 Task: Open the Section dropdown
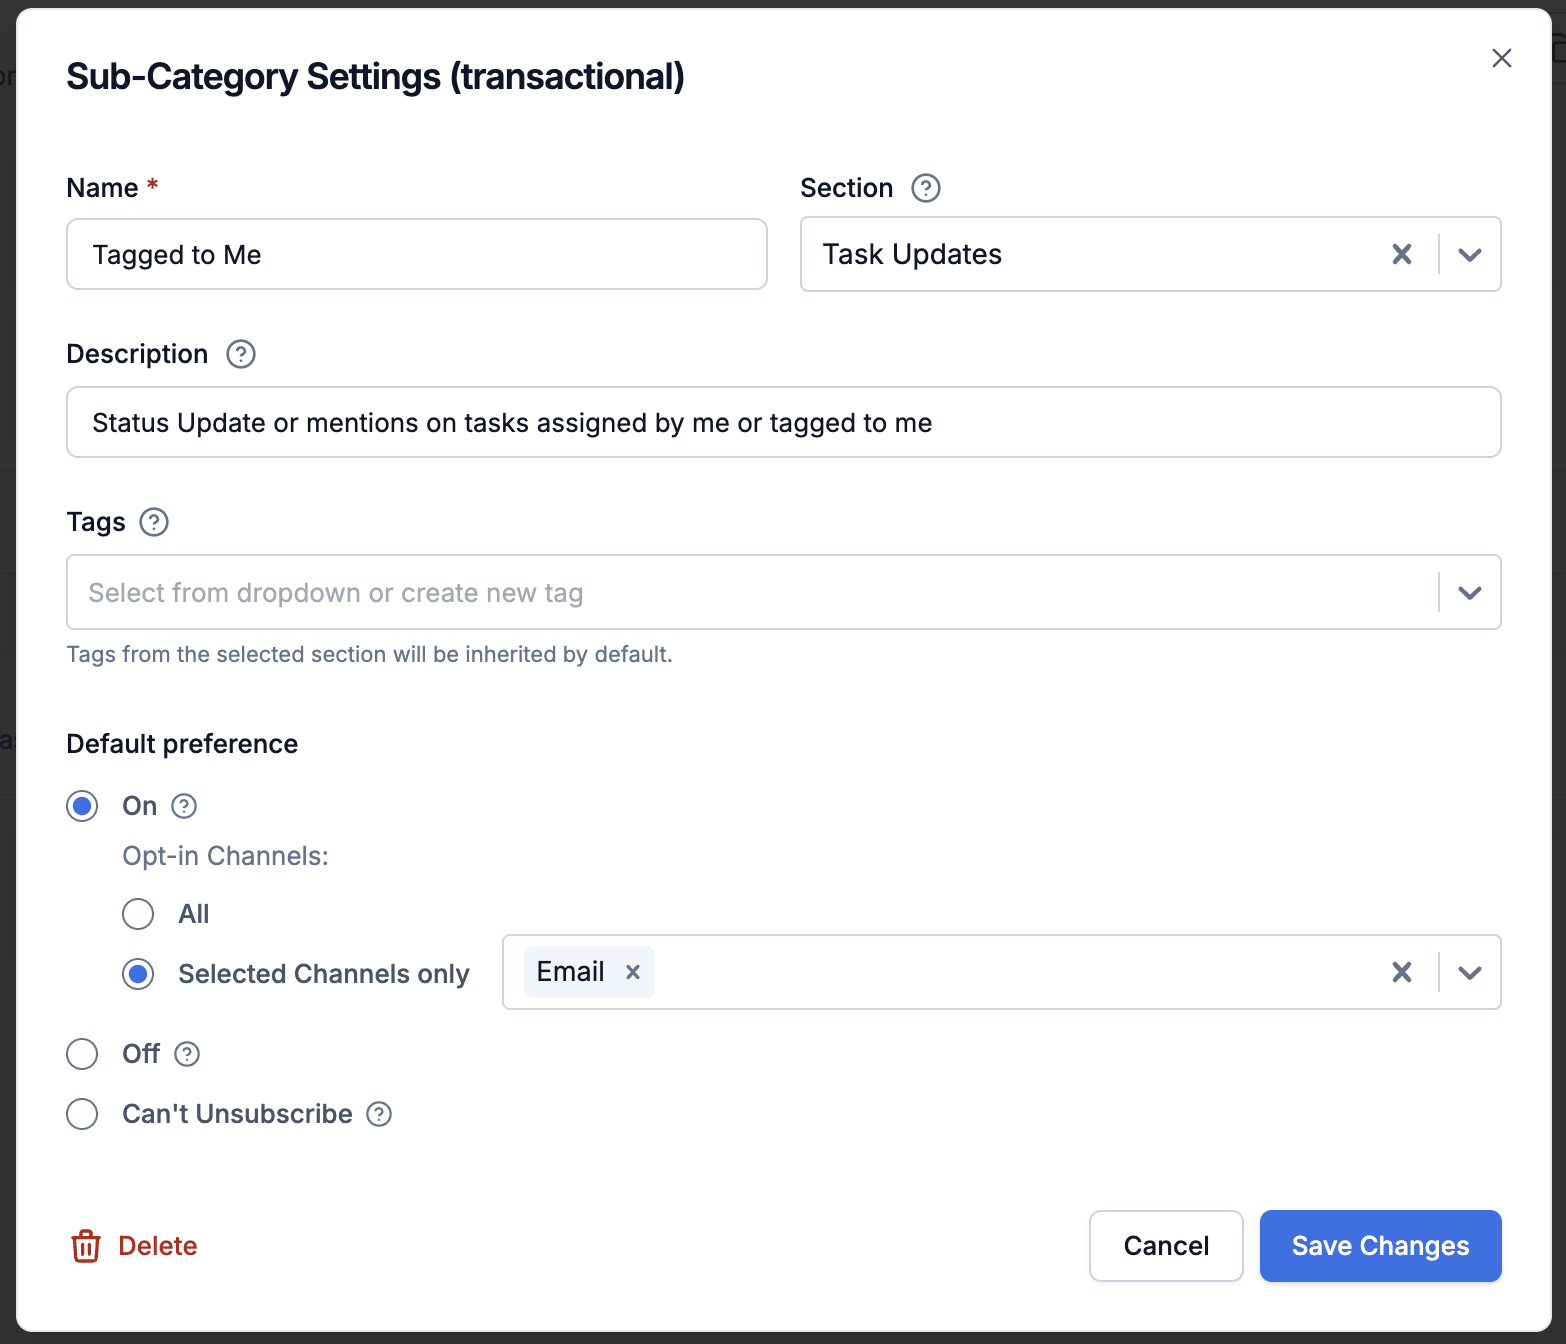(1469, 254)
